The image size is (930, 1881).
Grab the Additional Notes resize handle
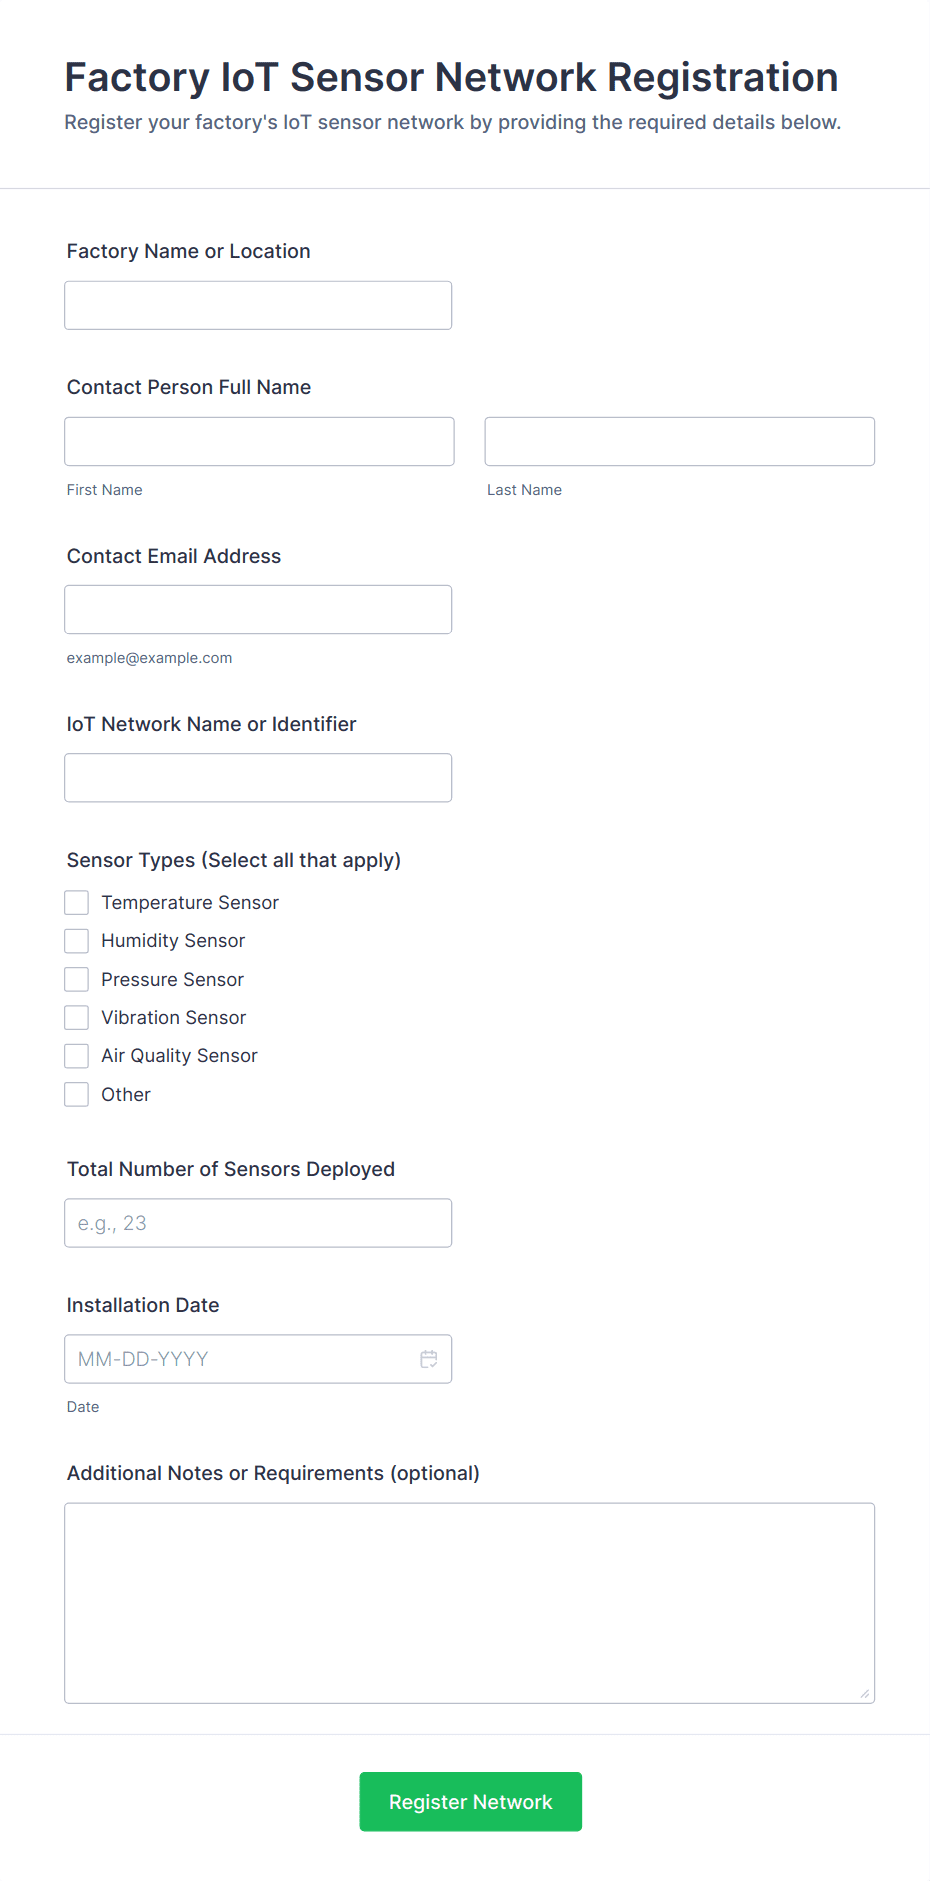pos(865,1693)
